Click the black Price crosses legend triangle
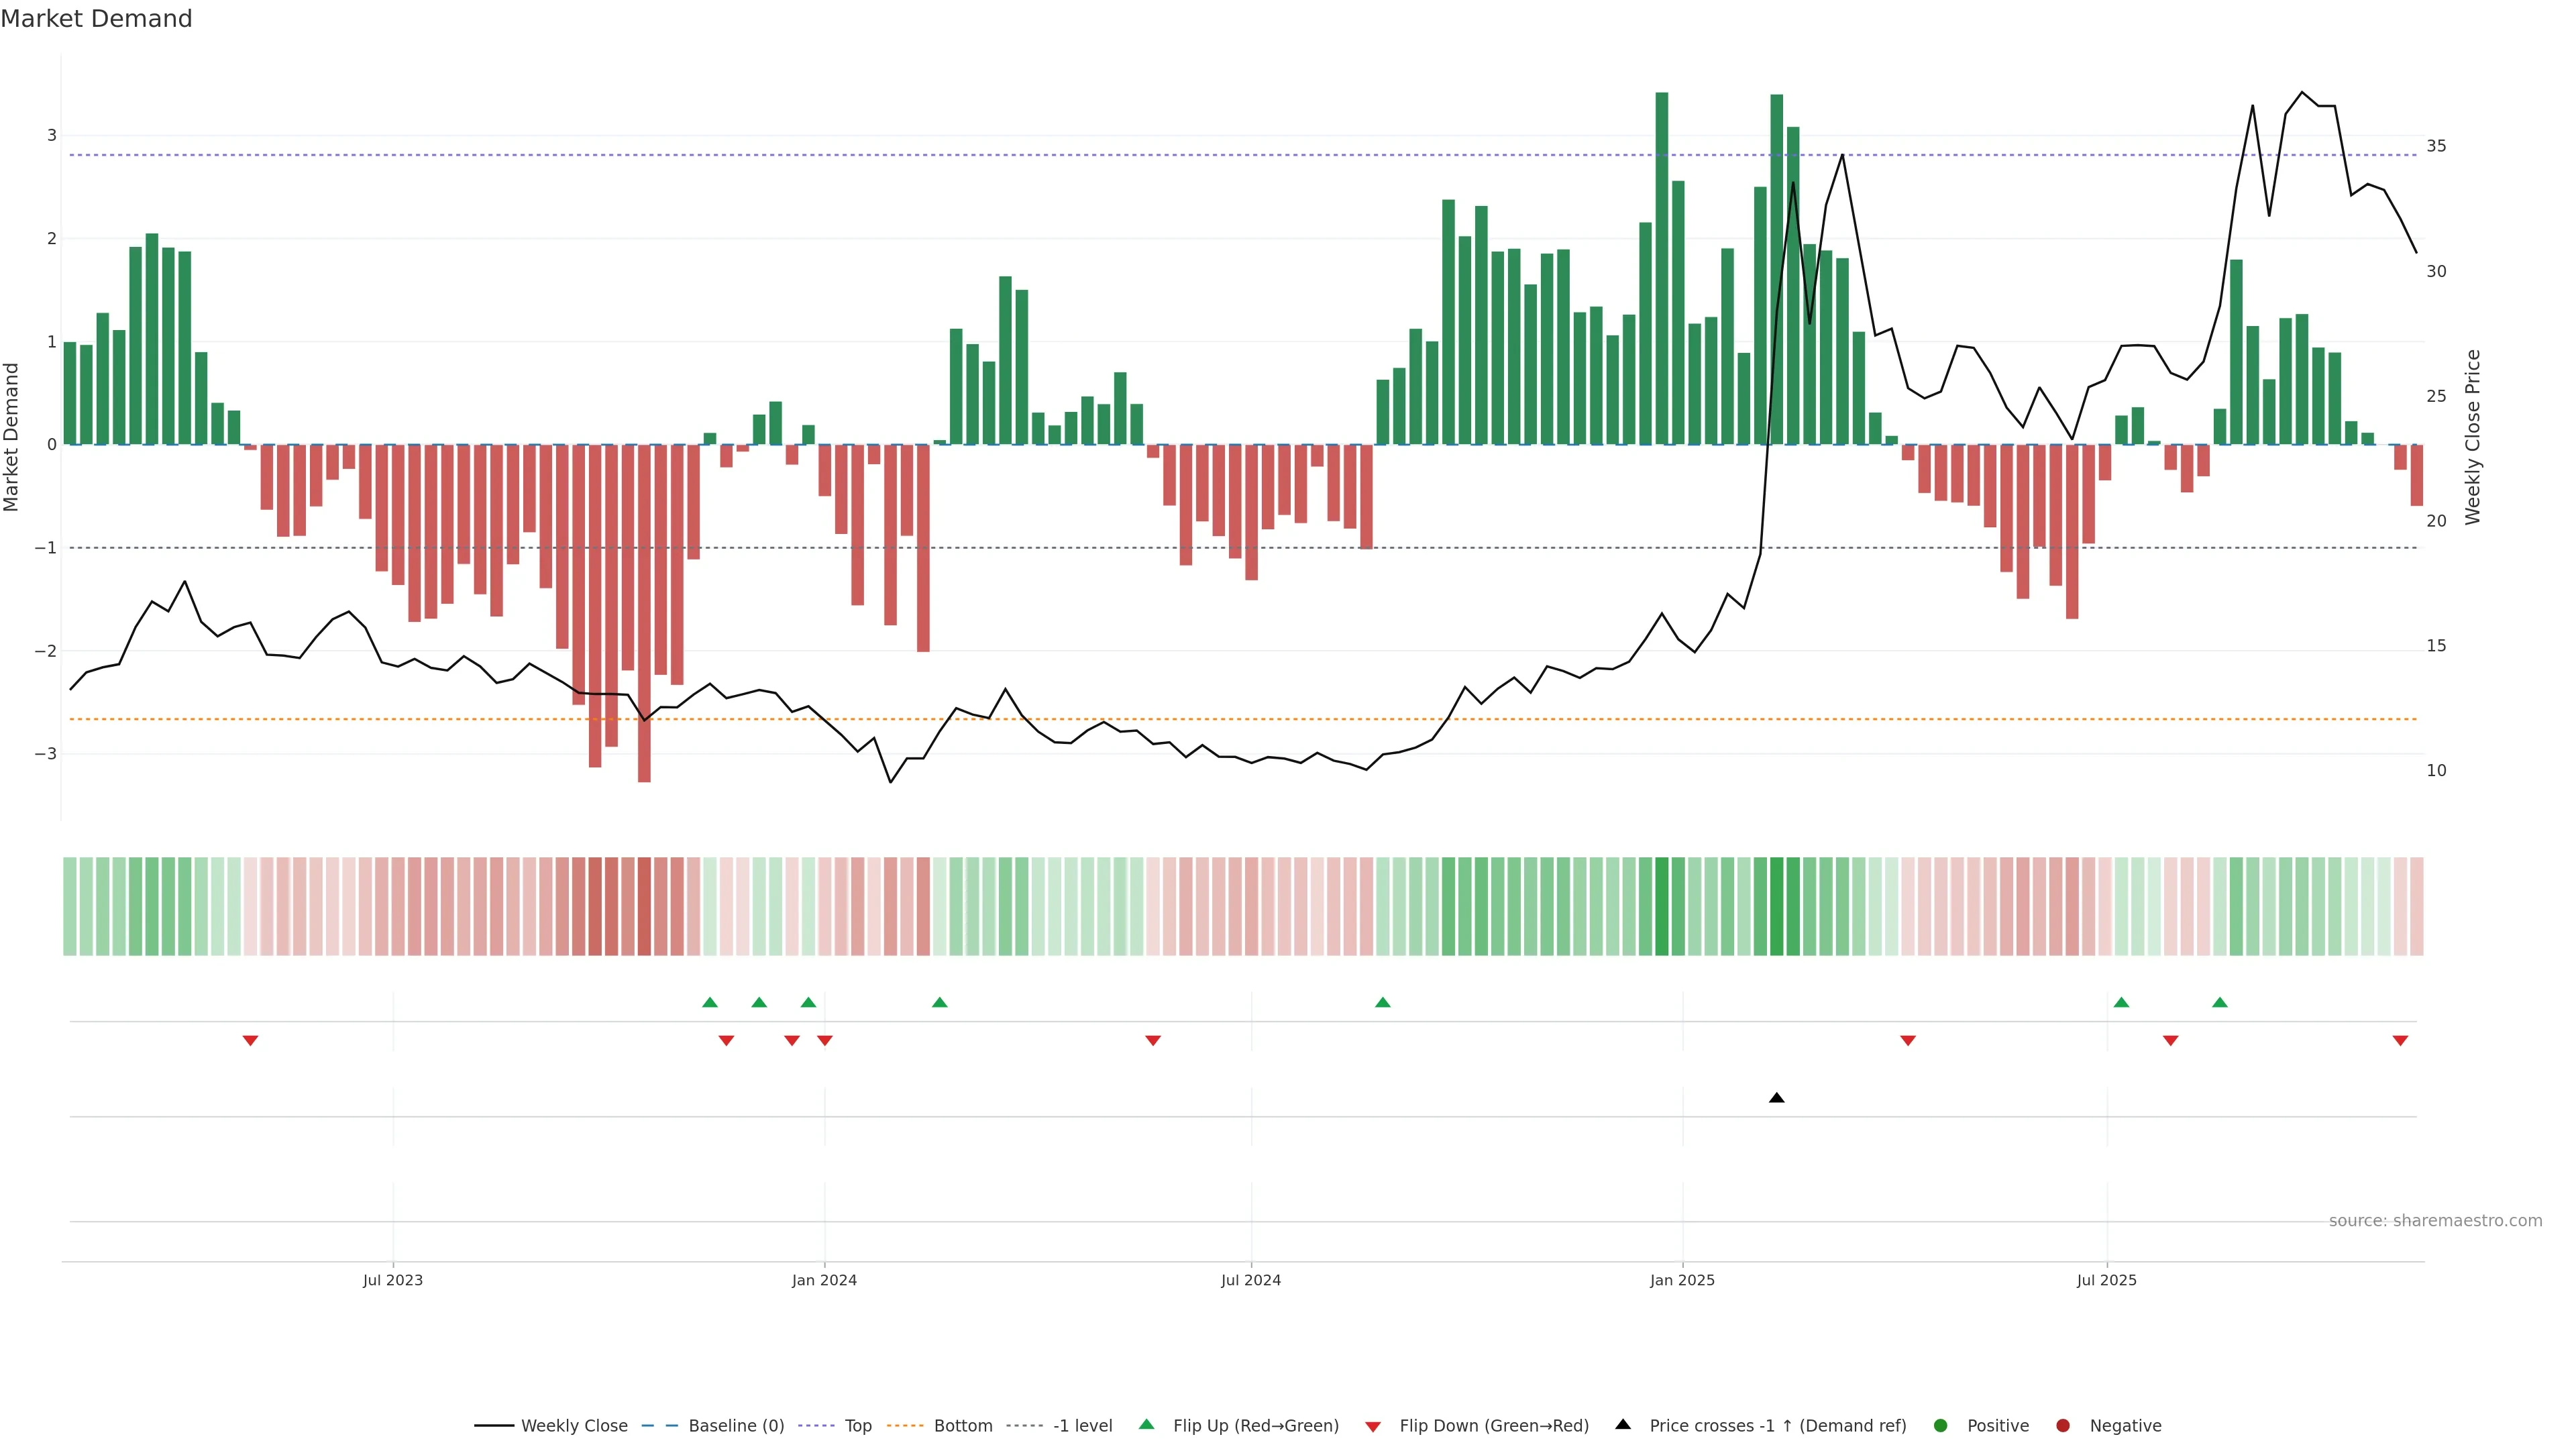Viewport: 2576px width, 1449px height. 1623,1424
